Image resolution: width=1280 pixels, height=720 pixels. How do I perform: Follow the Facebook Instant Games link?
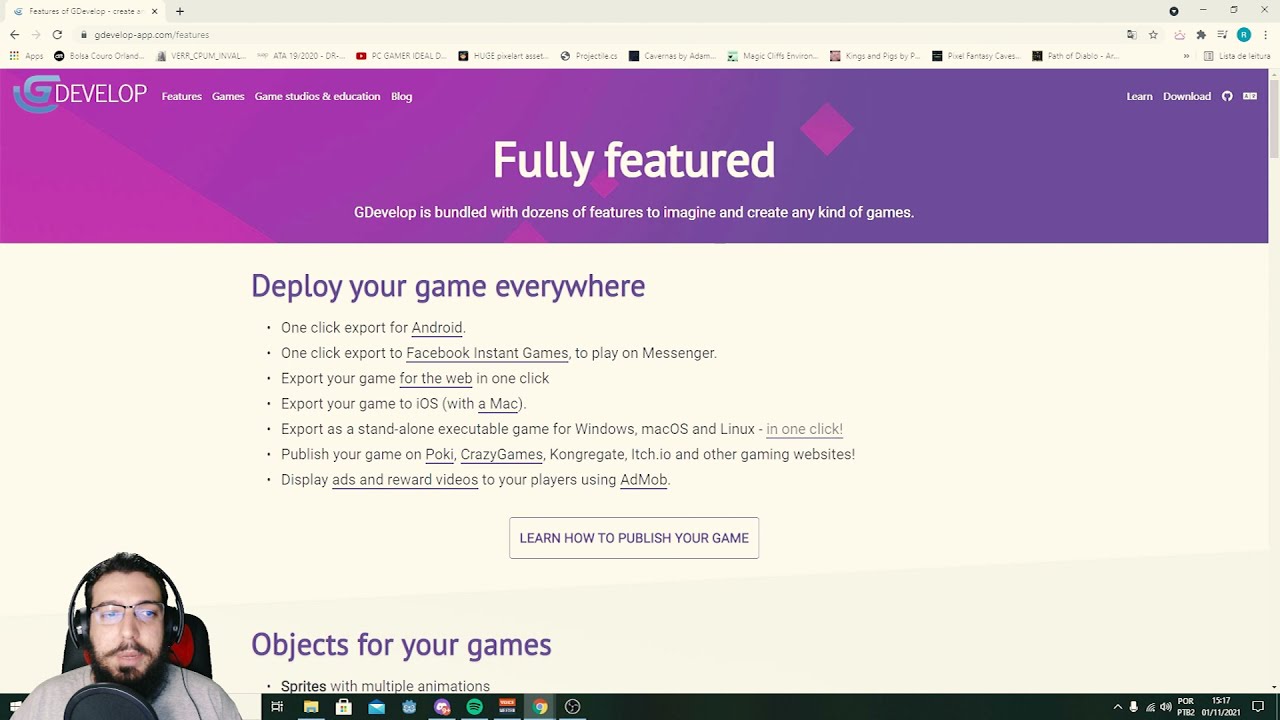487,353
